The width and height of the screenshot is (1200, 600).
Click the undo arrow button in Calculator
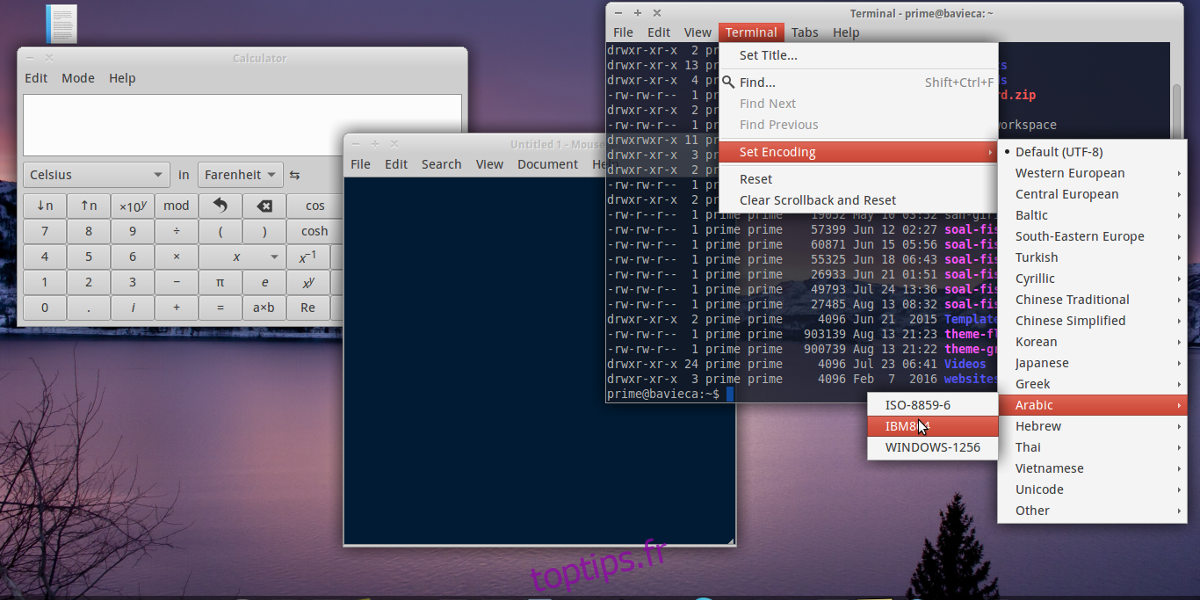coord(220,205)
